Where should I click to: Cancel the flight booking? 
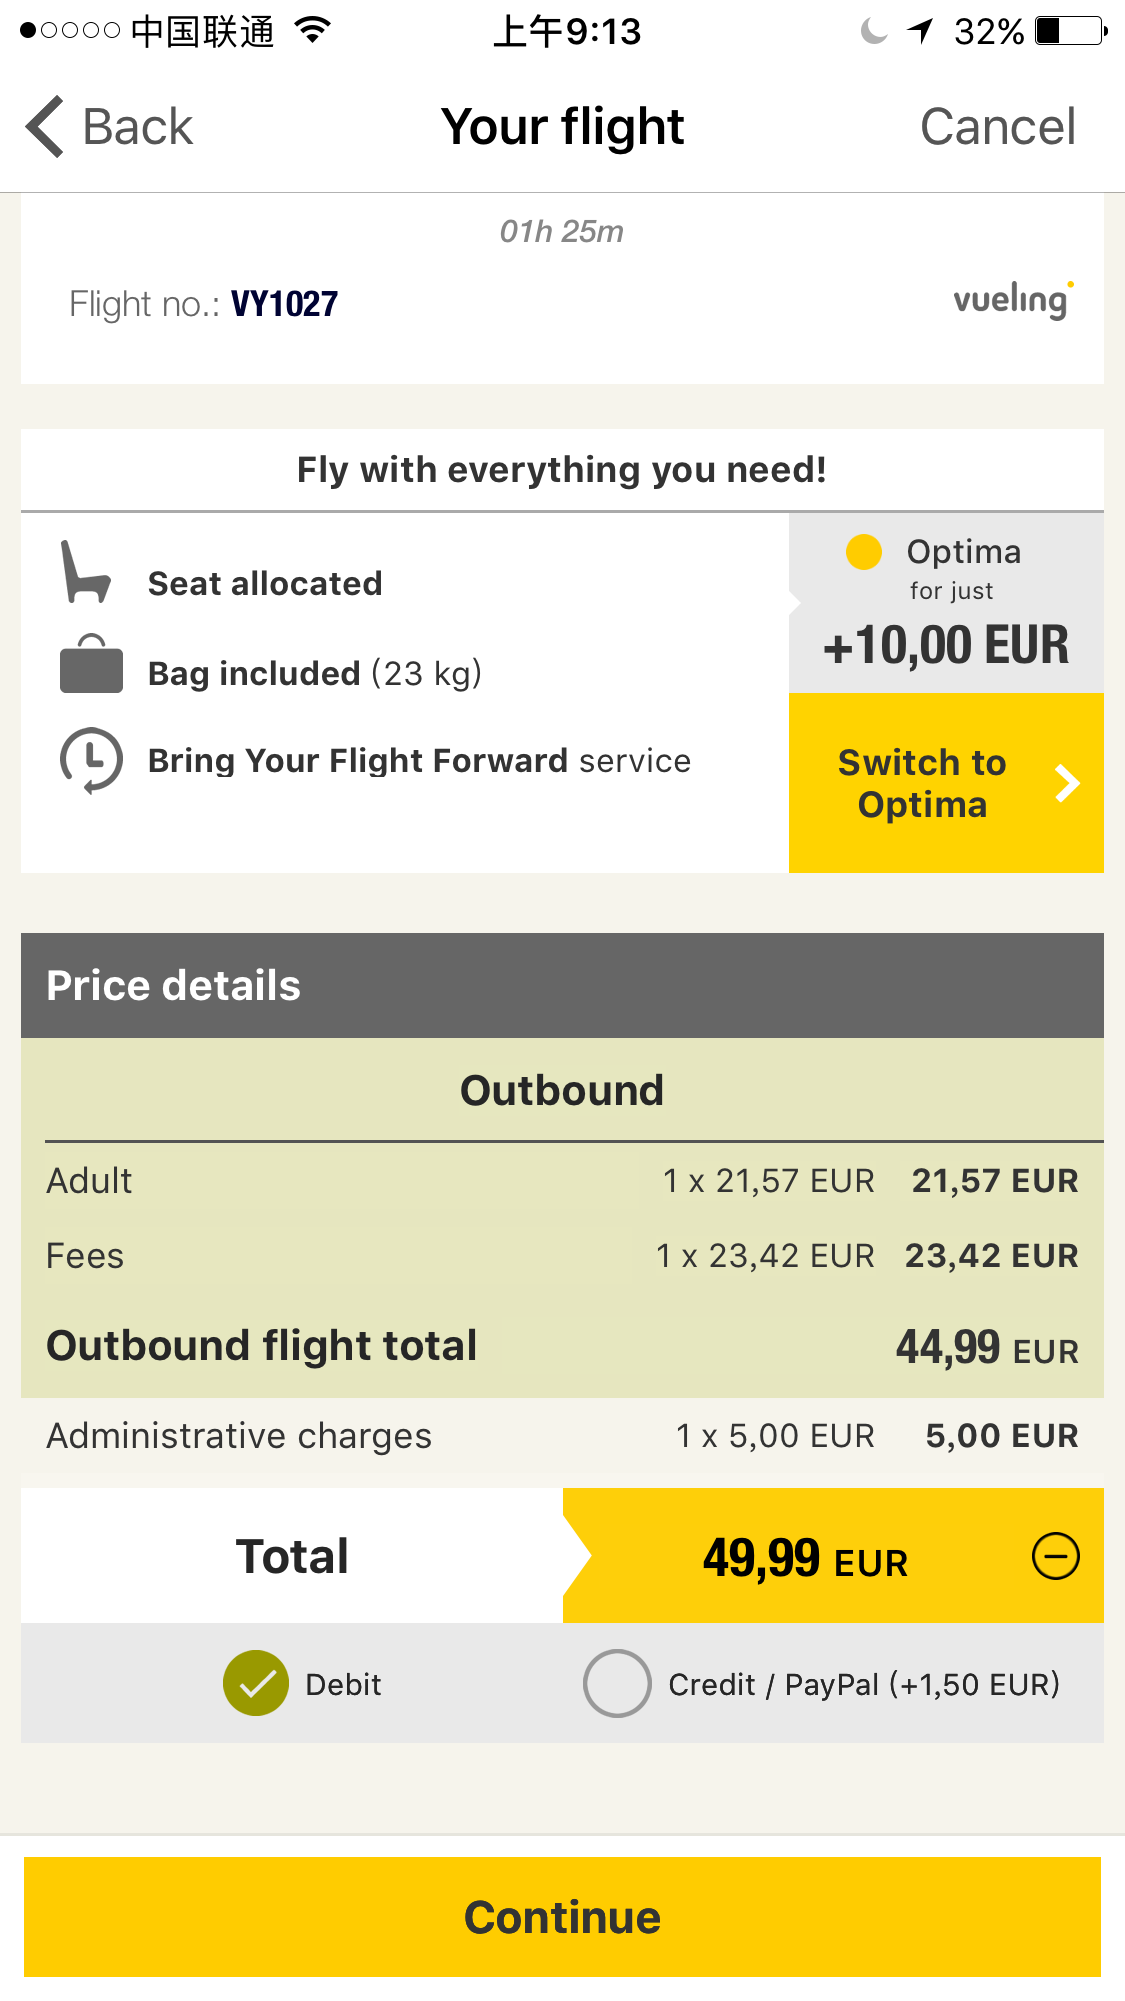click(997, 127)
